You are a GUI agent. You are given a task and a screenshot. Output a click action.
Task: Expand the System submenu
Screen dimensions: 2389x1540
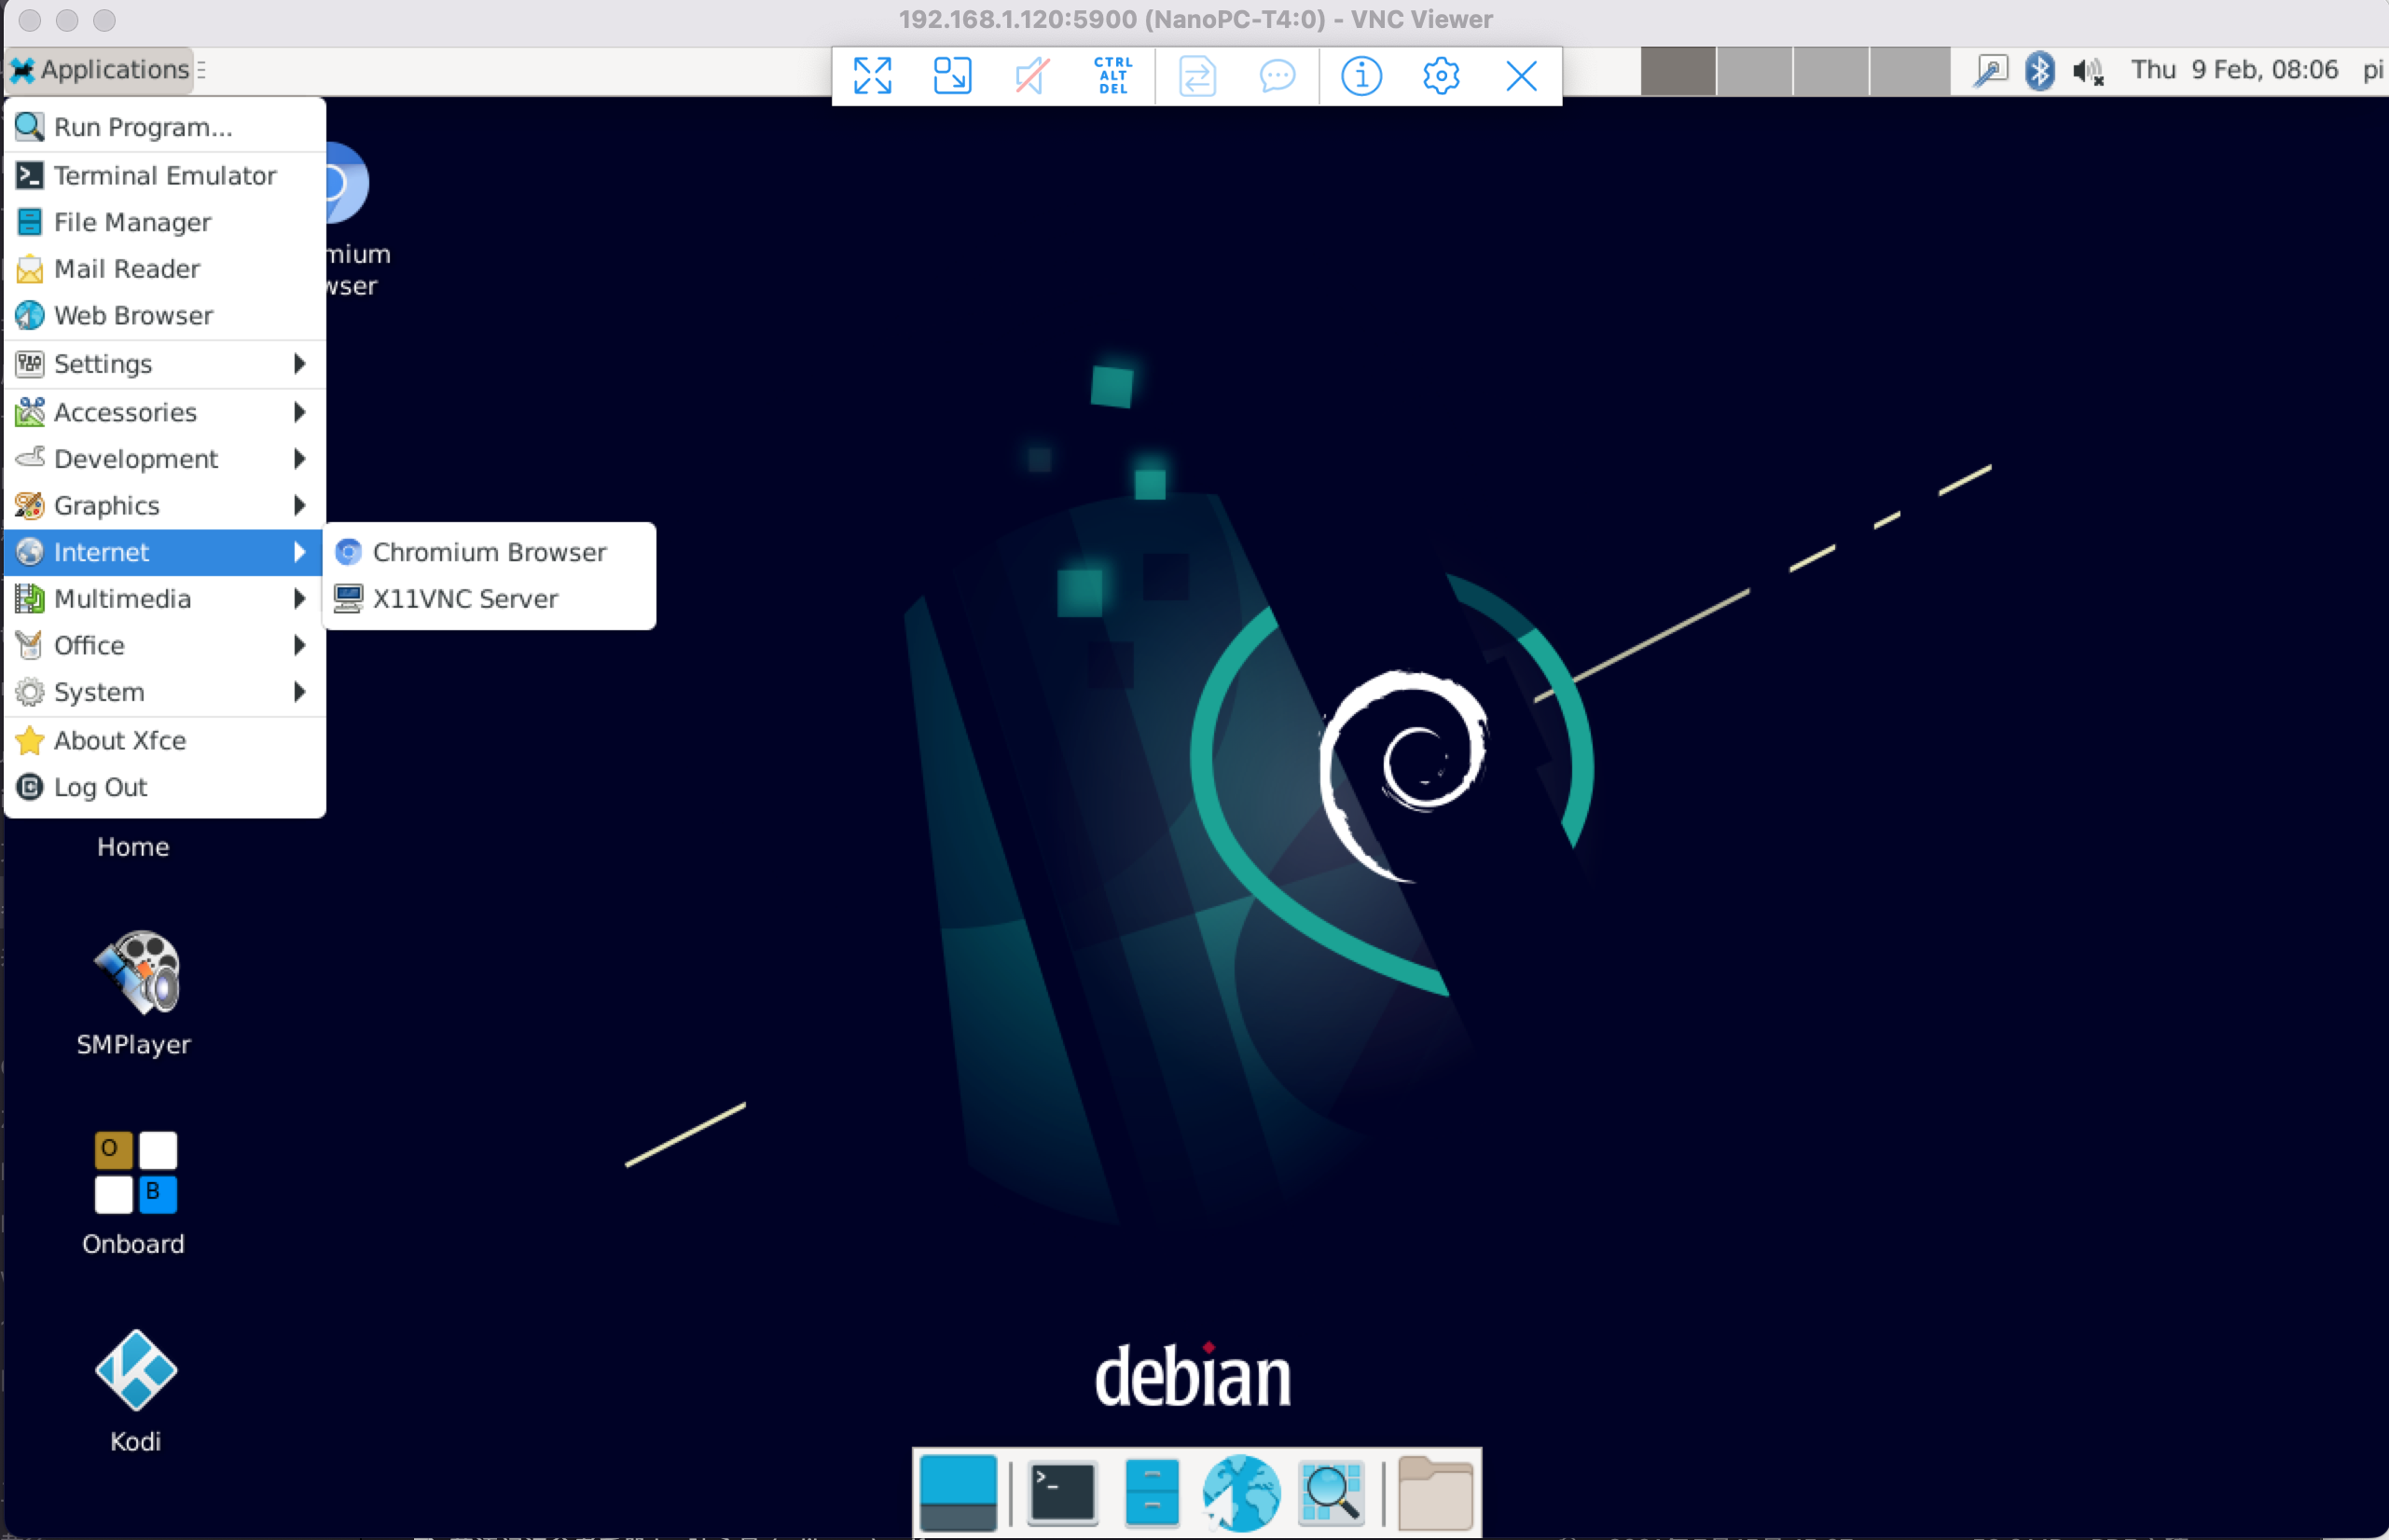coord(165,692)
